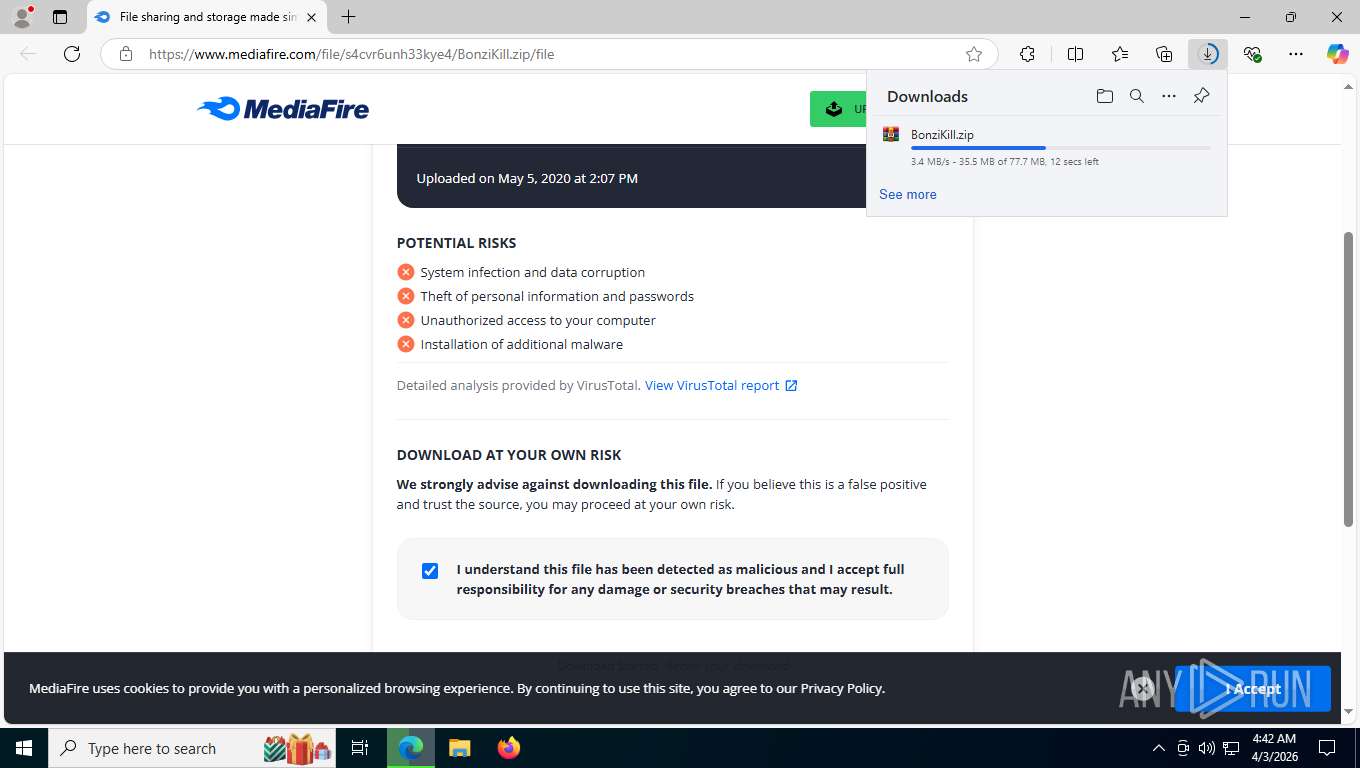Refresh the current page

point(72,54)
